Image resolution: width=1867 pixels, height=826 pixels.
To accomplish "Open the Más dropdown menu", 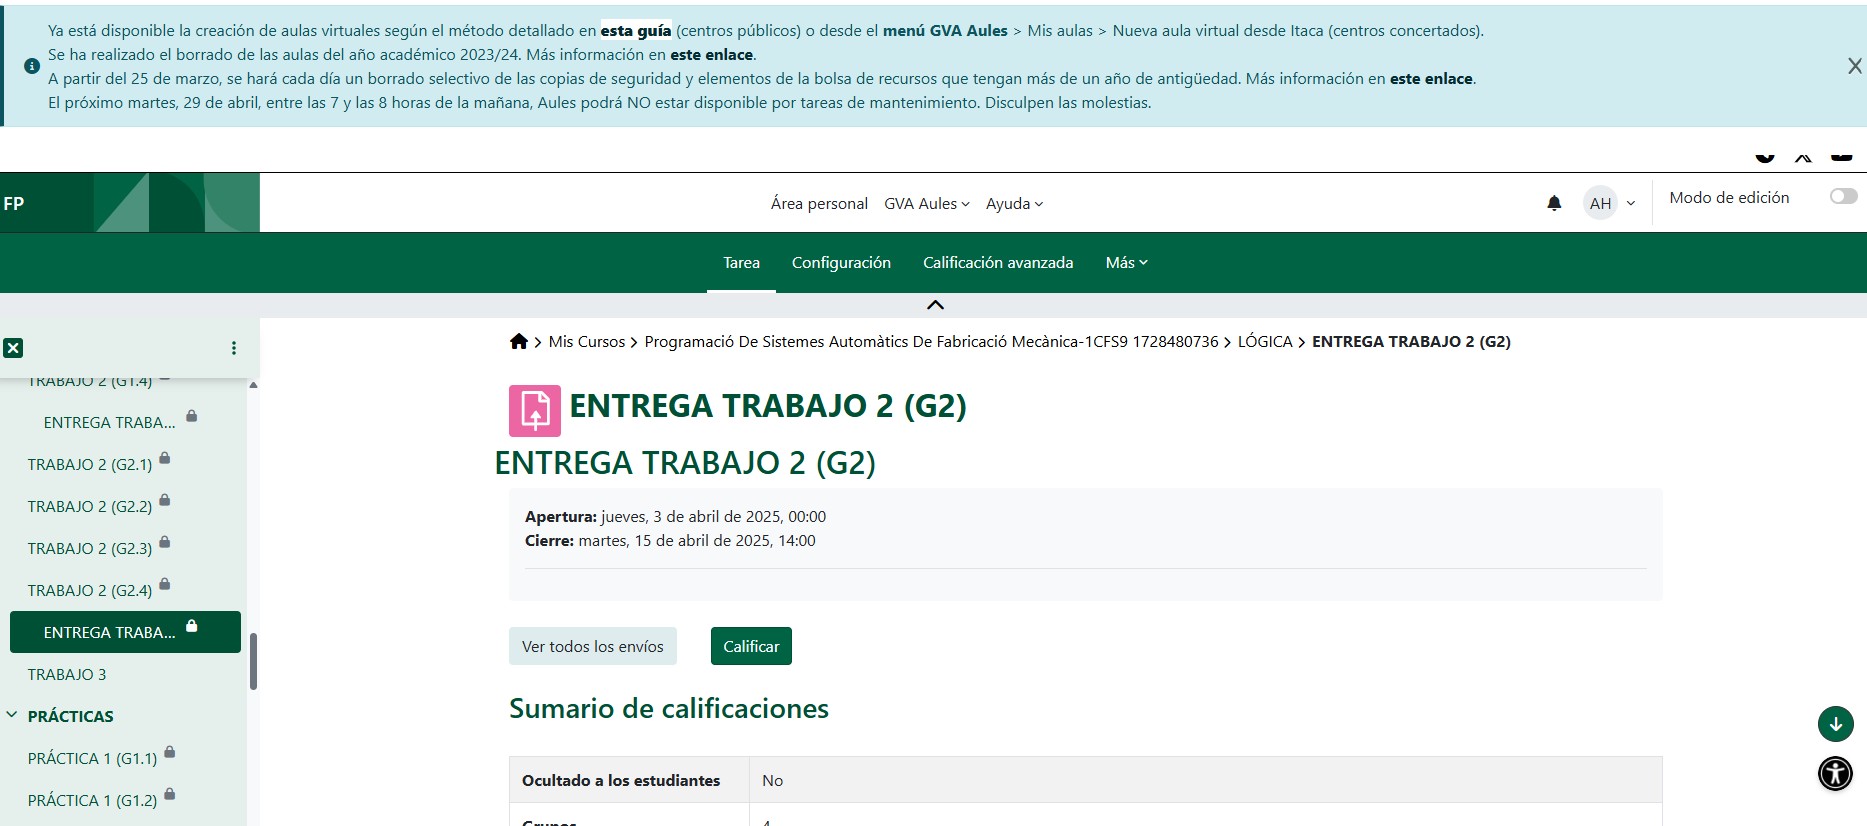I will click(x=1126, y=263).
